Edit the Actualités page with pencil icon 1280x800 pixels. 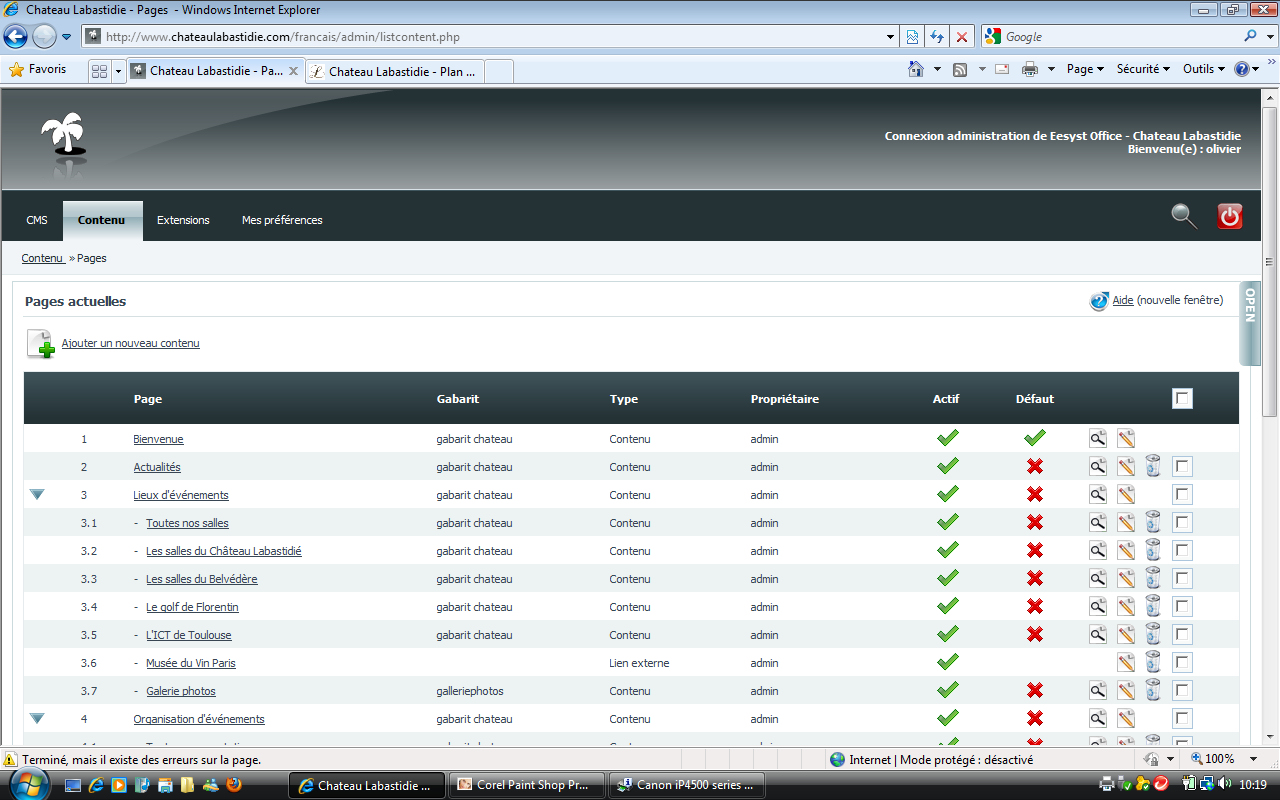coord(1126,466)
